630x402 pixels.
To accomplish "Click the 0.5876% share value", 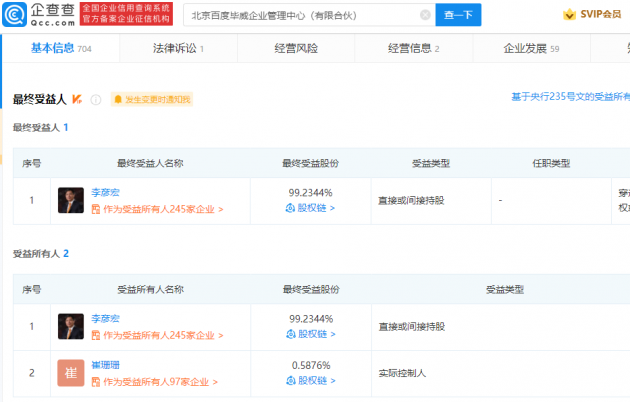I will pos(311,365).
